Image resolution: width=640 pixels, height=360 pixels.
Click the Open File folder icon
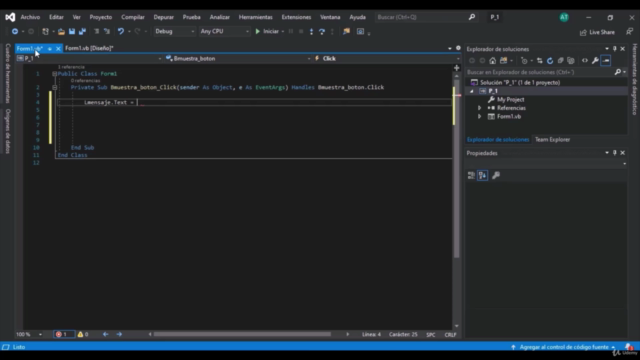(61, 31)
